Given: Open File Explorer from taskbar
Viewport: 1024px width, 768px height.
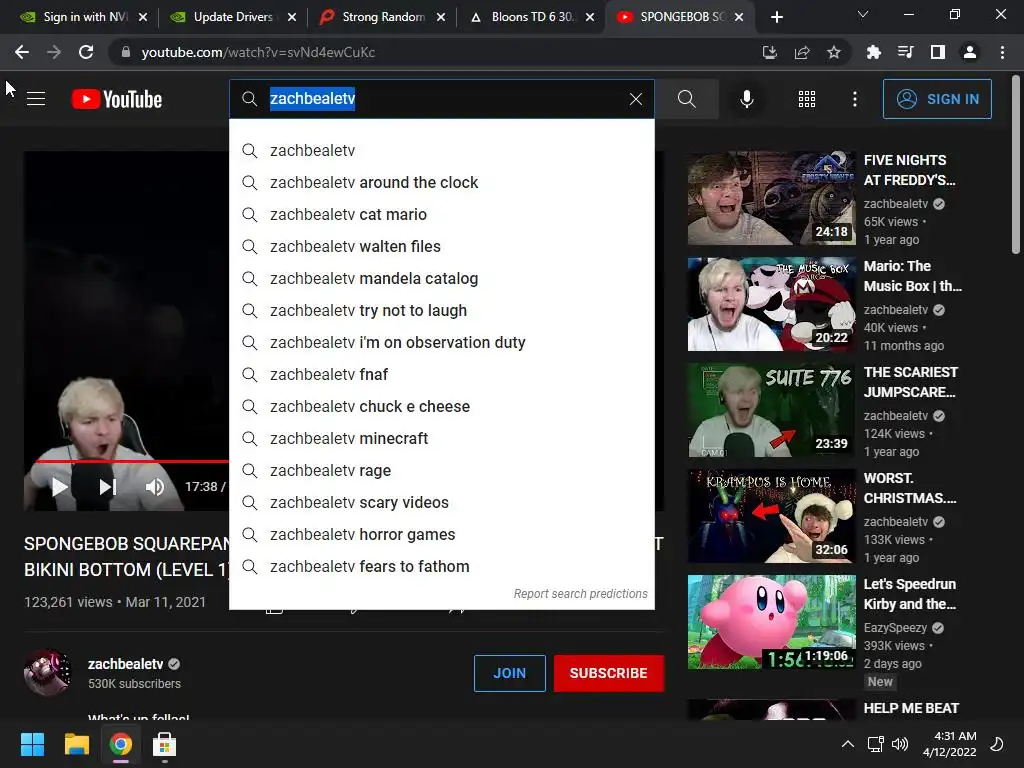Looking at the screenshot, I should pyautogui.click(x=76, y=744).
